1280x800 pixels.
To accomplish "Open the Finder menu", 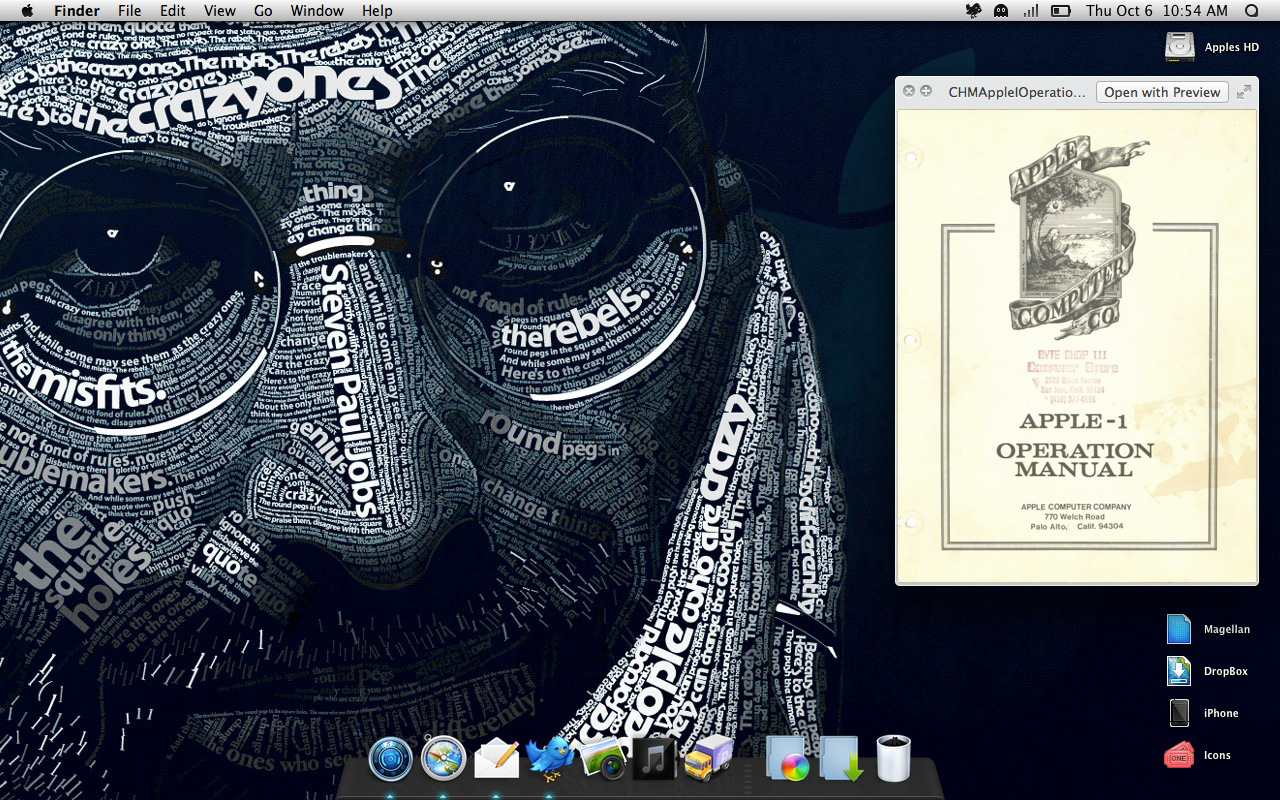I will tap(76, 11).
